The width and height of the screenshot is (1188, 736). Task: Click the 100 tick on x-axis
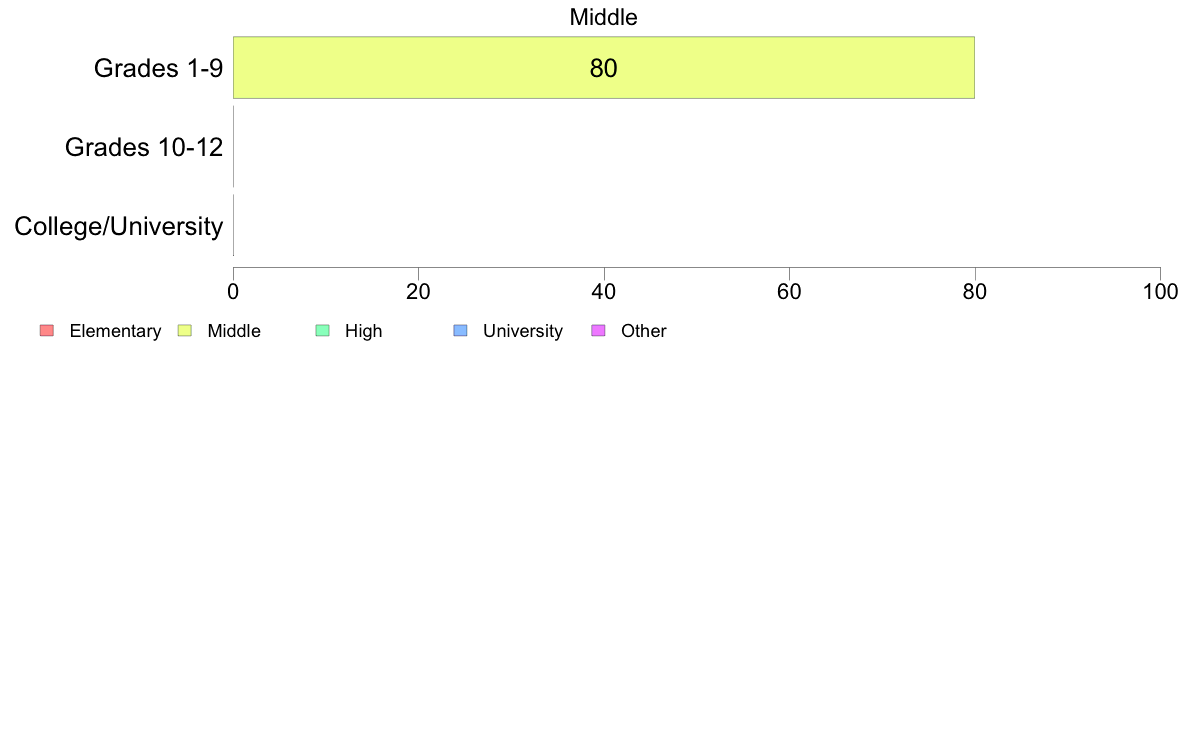[1160, 292]
